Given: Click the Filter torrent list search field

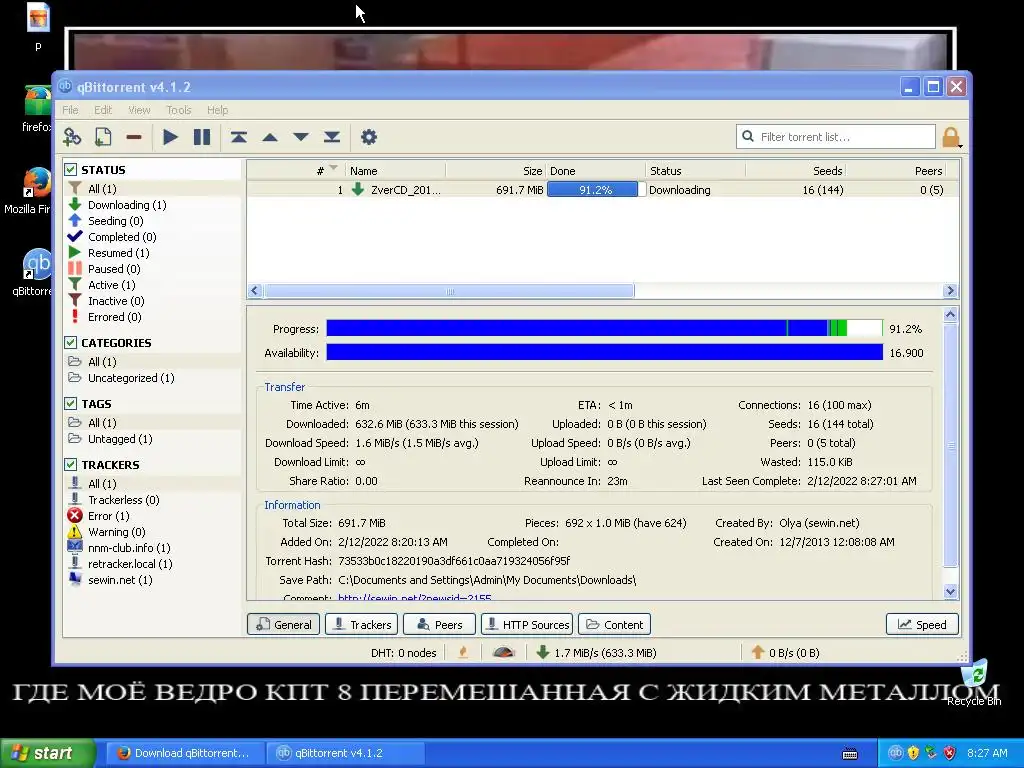Looking at the screenshot, I should 836,136.
